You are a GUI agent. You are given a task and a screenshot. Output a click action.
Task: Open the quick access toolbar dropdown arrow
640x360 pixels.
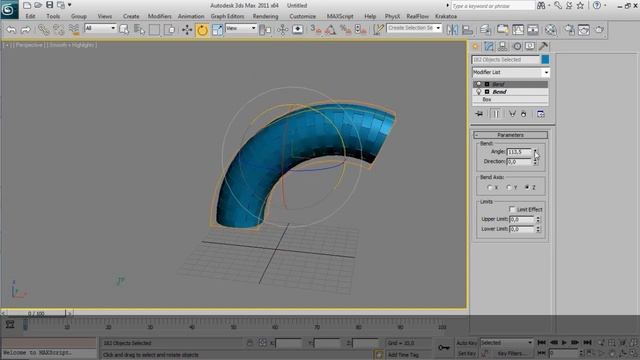[x=69, y=5]
